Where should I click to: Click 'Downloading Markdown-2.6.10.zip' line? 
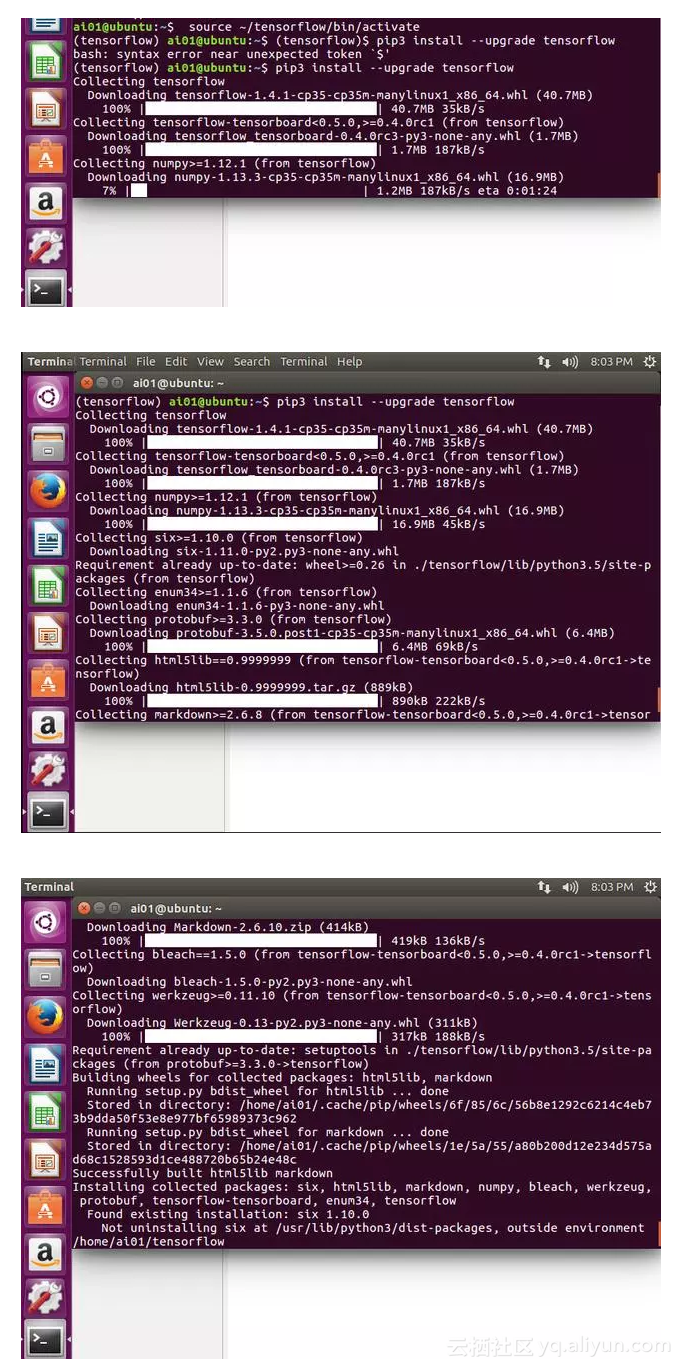(x=228, y=928)
